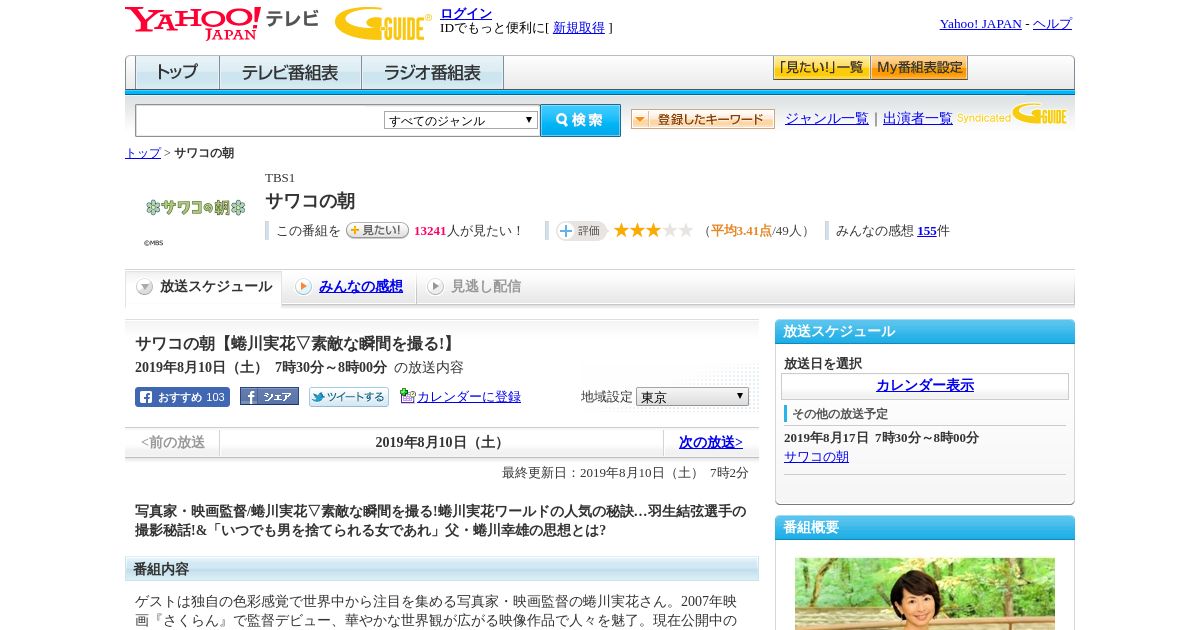The width and height of the screenshot is (1200, 630).
Task: Click the Facebook おすすめ 103 button
Action: pyautogui.click(x=182, y=397)
